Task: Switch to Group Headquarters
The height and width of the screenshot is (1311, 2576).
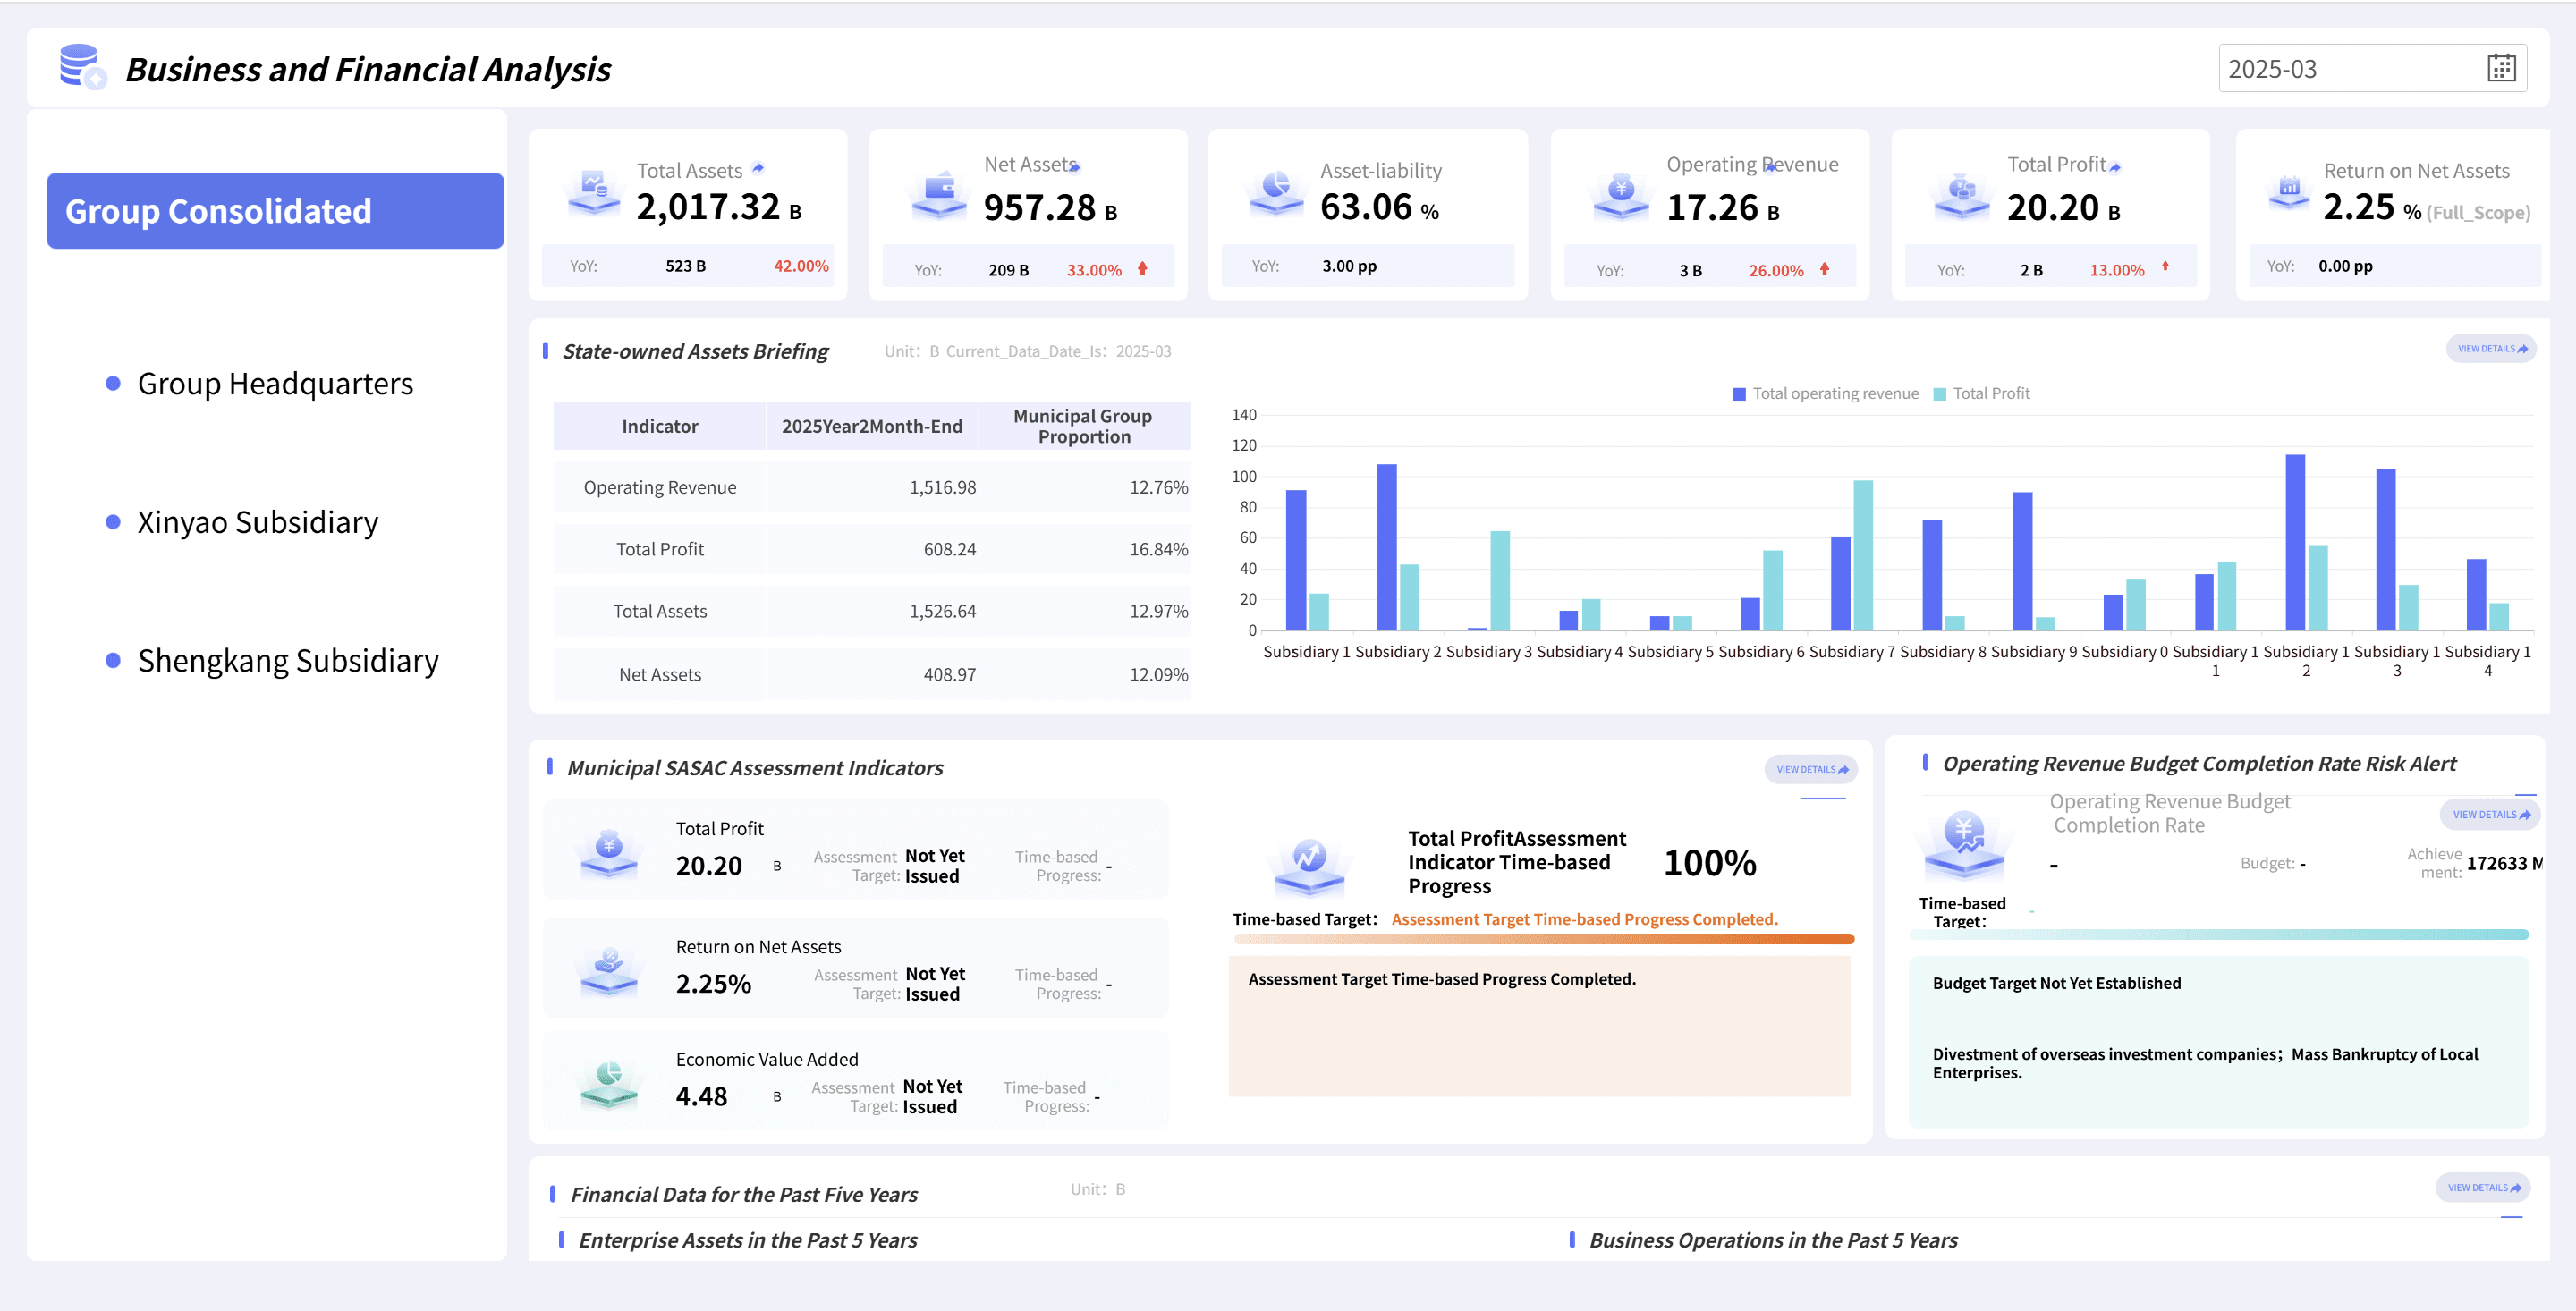Action: pos(275,383)
